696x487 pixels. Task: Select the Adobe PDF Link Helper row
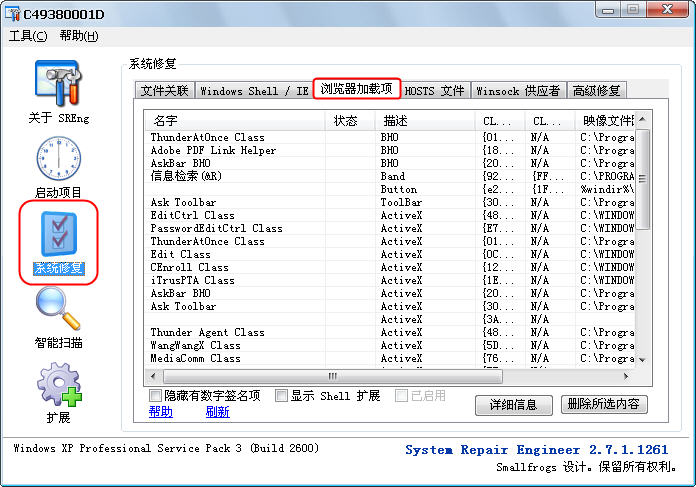(390, 150)
